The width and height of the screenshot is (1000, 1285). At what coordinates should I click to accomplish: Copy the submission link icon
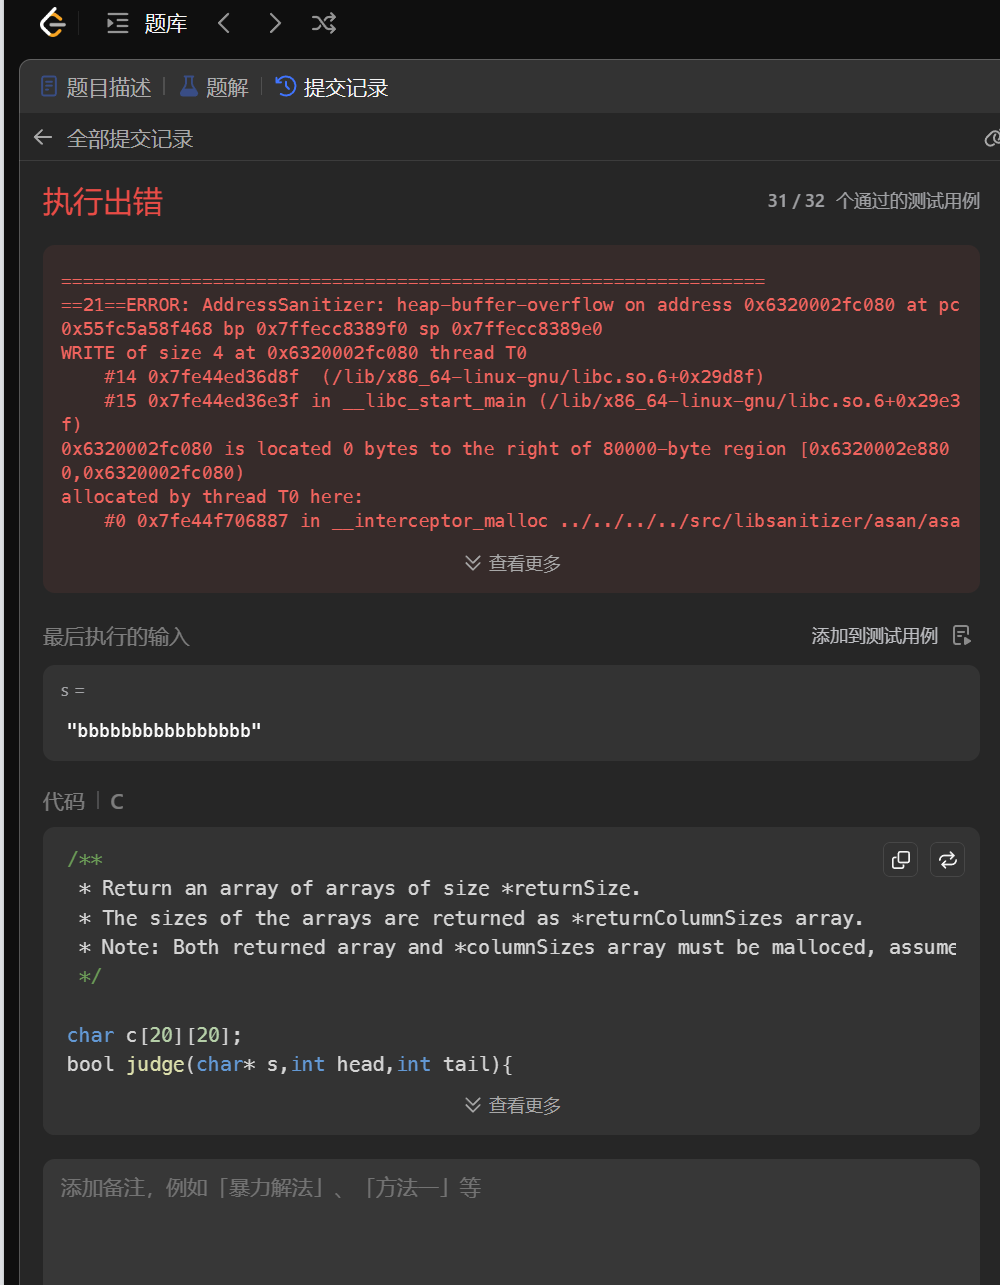992,138
